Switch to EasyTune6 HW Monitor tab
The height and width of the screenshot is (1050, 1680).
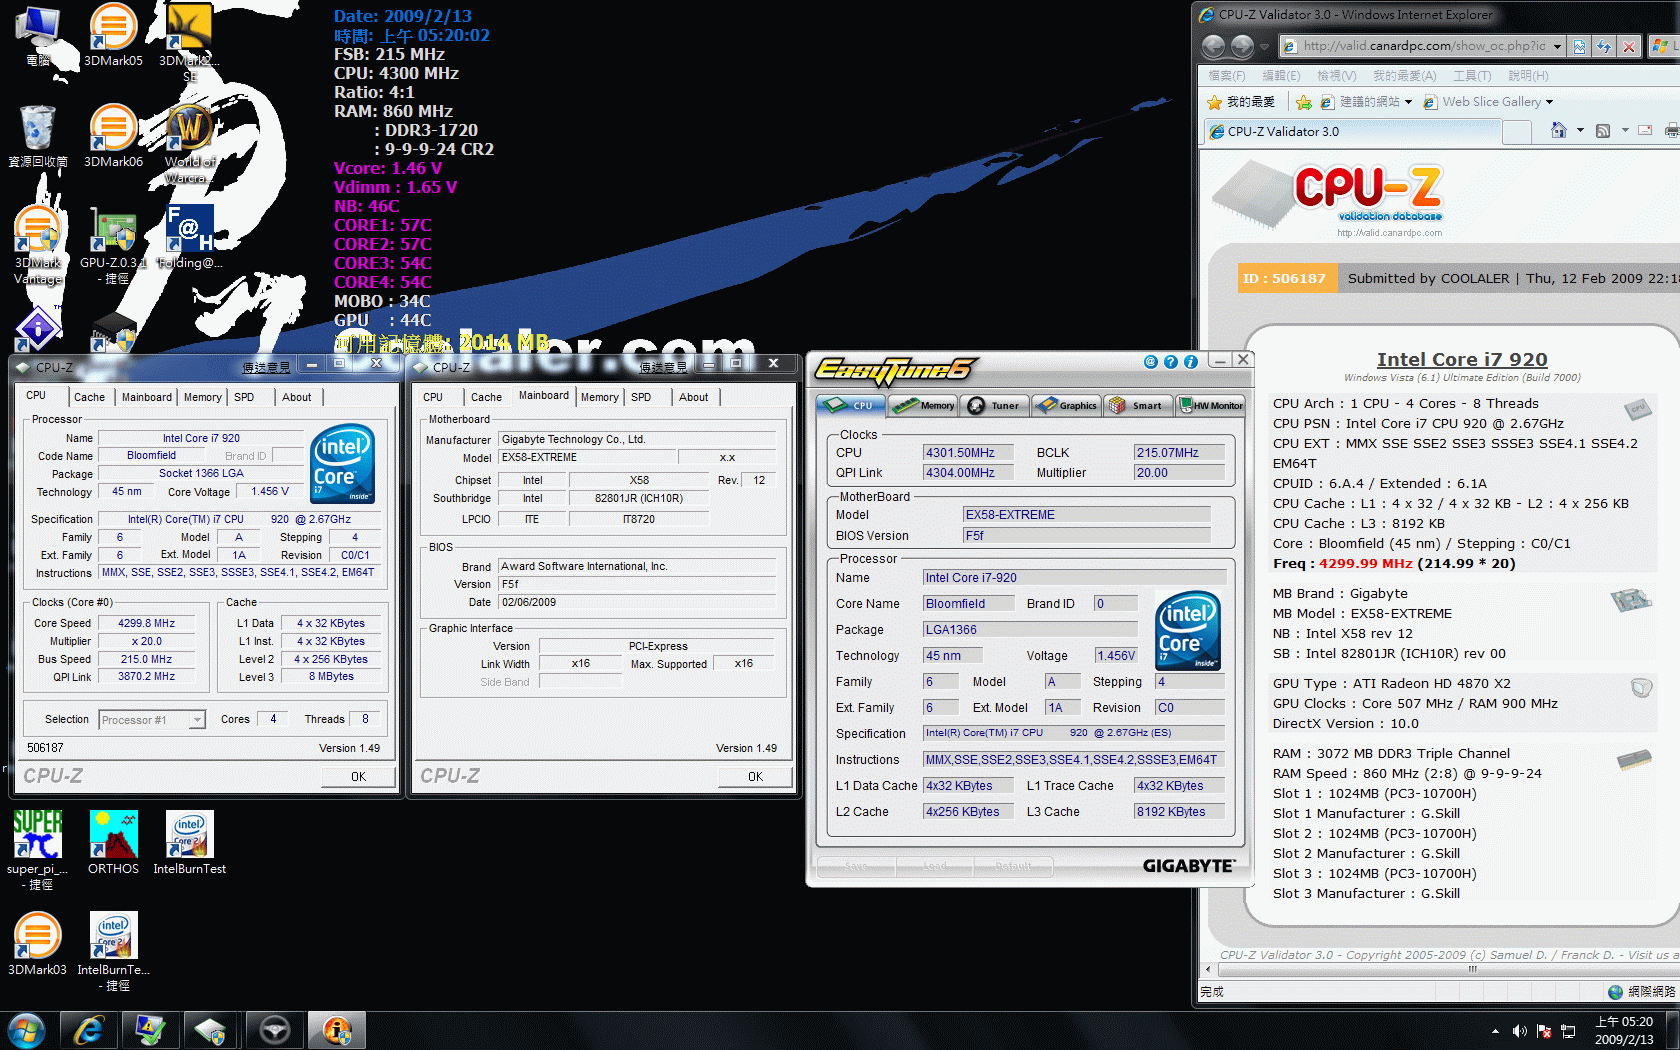tap(1210, 405)
